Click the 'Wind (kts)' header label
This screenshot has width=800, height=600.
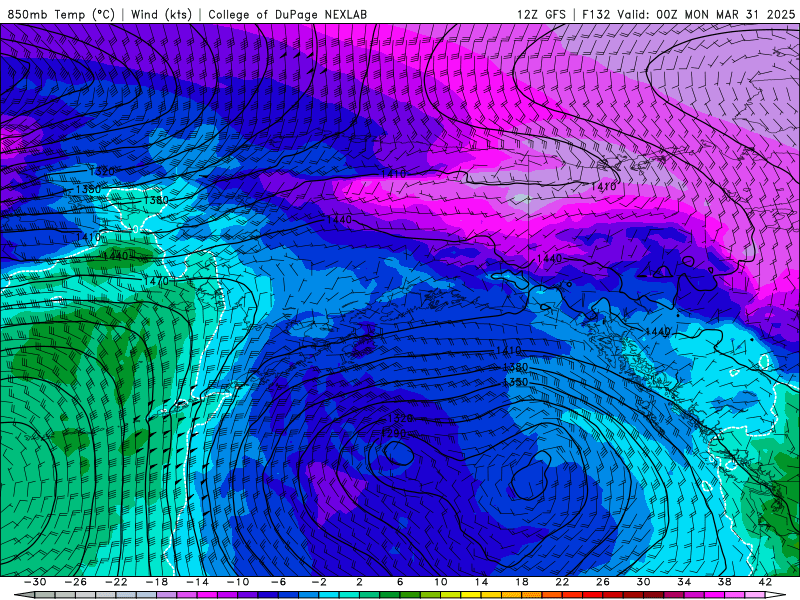(x=161, y=14)
